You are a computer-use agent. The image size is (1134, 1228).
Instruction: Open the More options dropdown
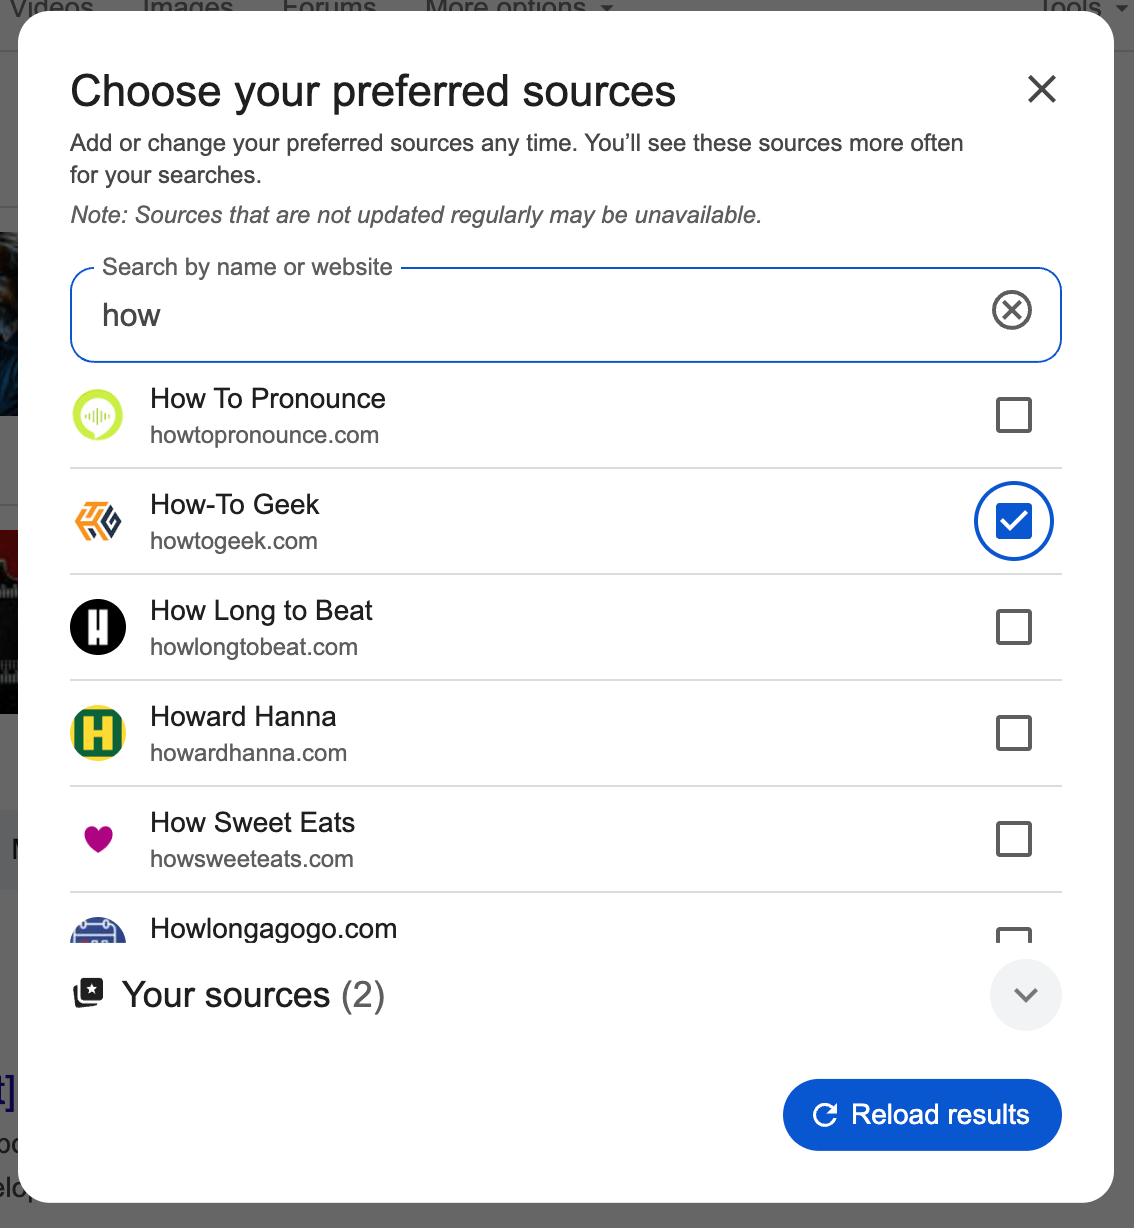(505, 8)
